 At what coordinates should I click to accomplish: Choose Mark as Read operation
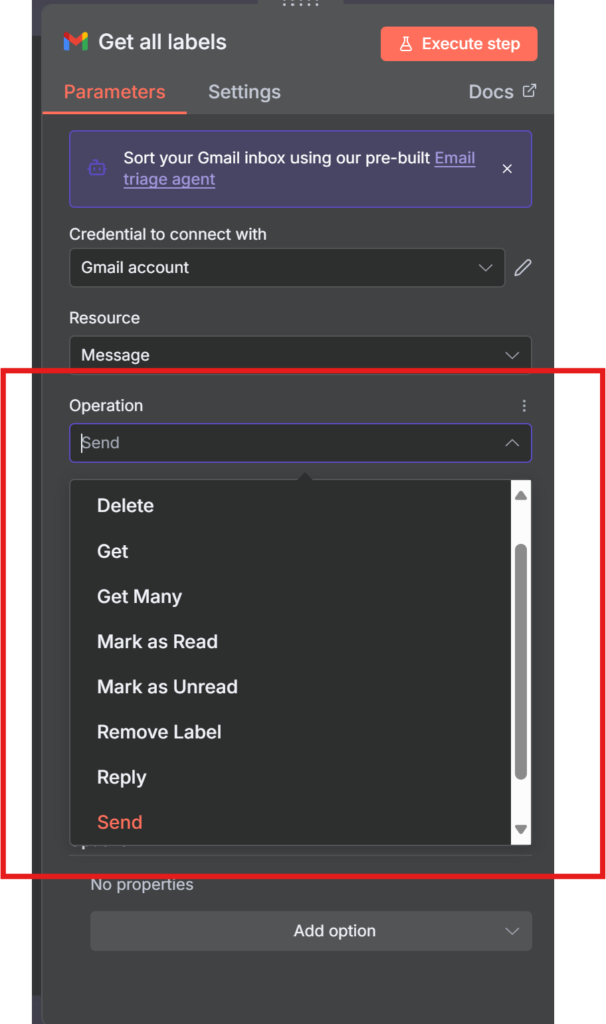pyautogui.click(x=157, y=642)
